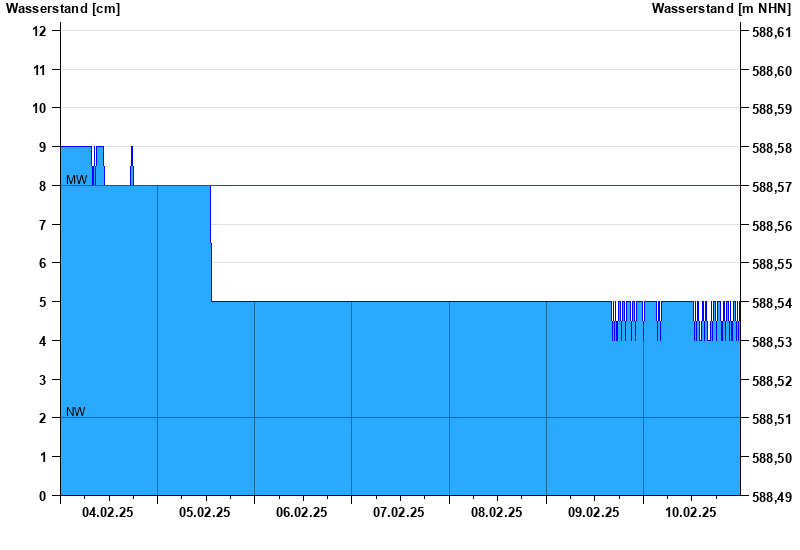Viewport: 800px width, 550px height.
Task: Click the 588,49 value on the right axis
Action: coord(771,497)
